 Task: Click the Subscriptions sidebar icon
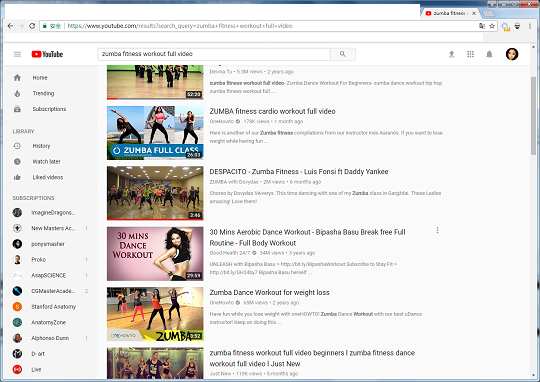coord(17,109)
